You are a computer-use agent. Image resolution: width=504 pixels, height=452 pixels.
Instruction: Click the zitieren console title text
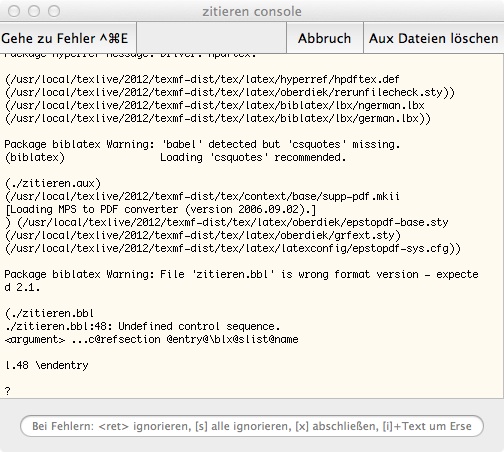point(252,11)
